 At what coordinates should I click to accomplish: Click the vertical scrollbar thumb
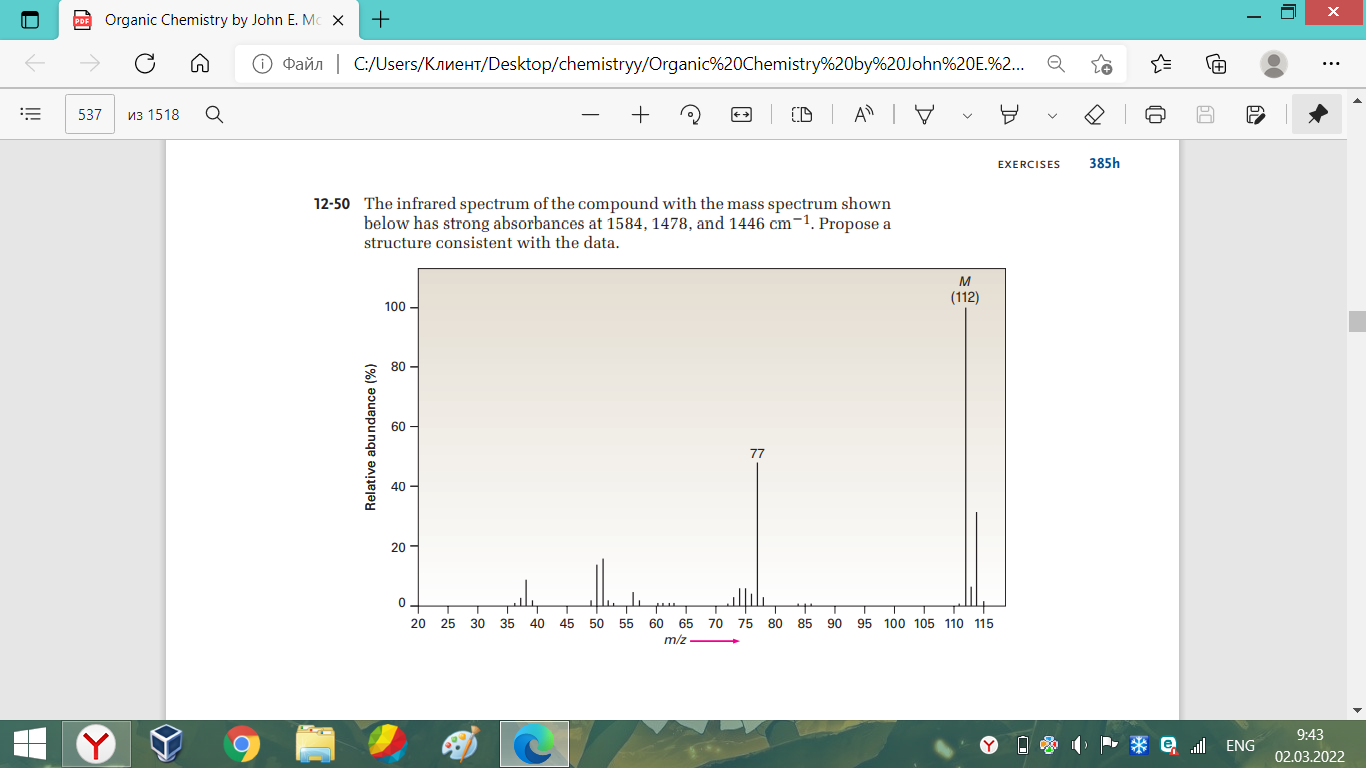point(1357,321)
